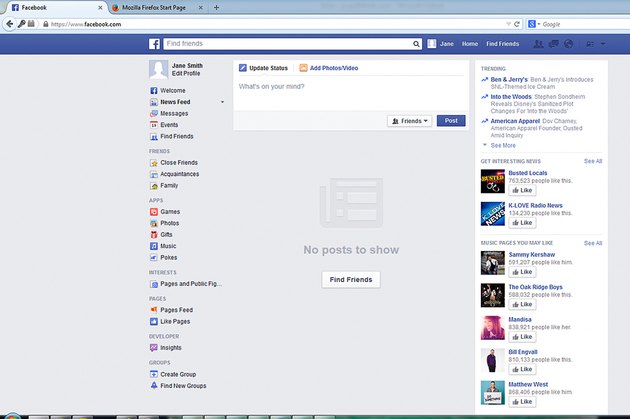Screen dimensions: 630x419
Task: Click the Find New Groups icon
Action: (x=153, y=386)
